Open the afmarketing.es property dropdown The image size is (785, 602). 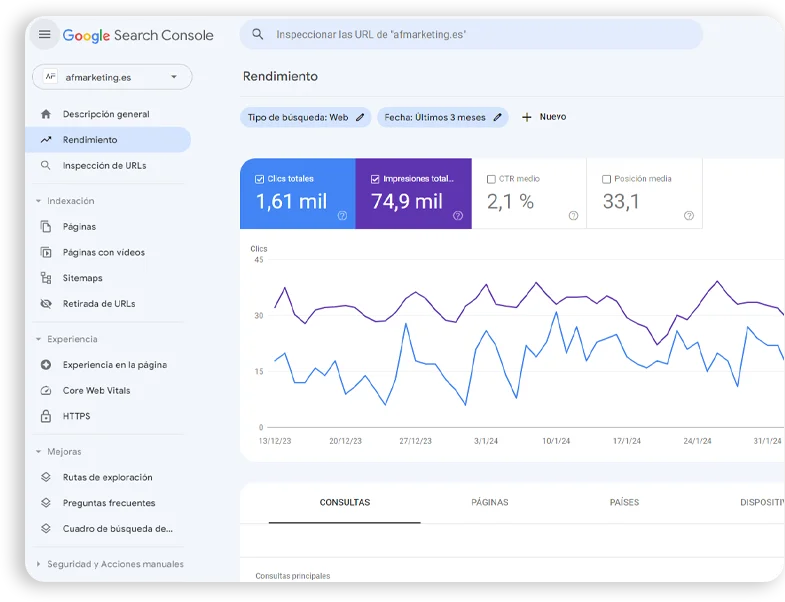click(112, 77)
